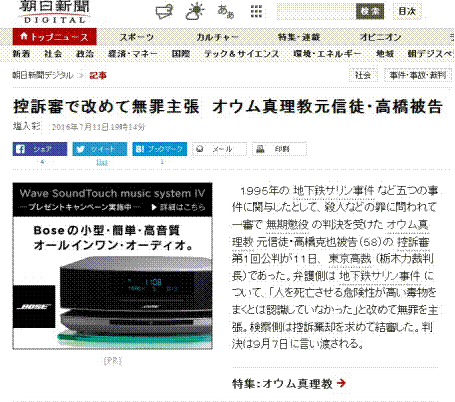
Task: Select 新着 in sub-navigation
Action: pos(21,54)
